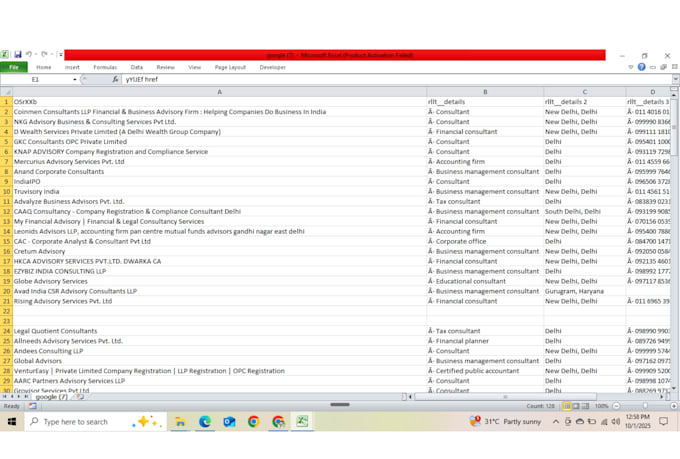
Task: Select the cell Gurugram, Haryana
Action: (x=585, y=292)
